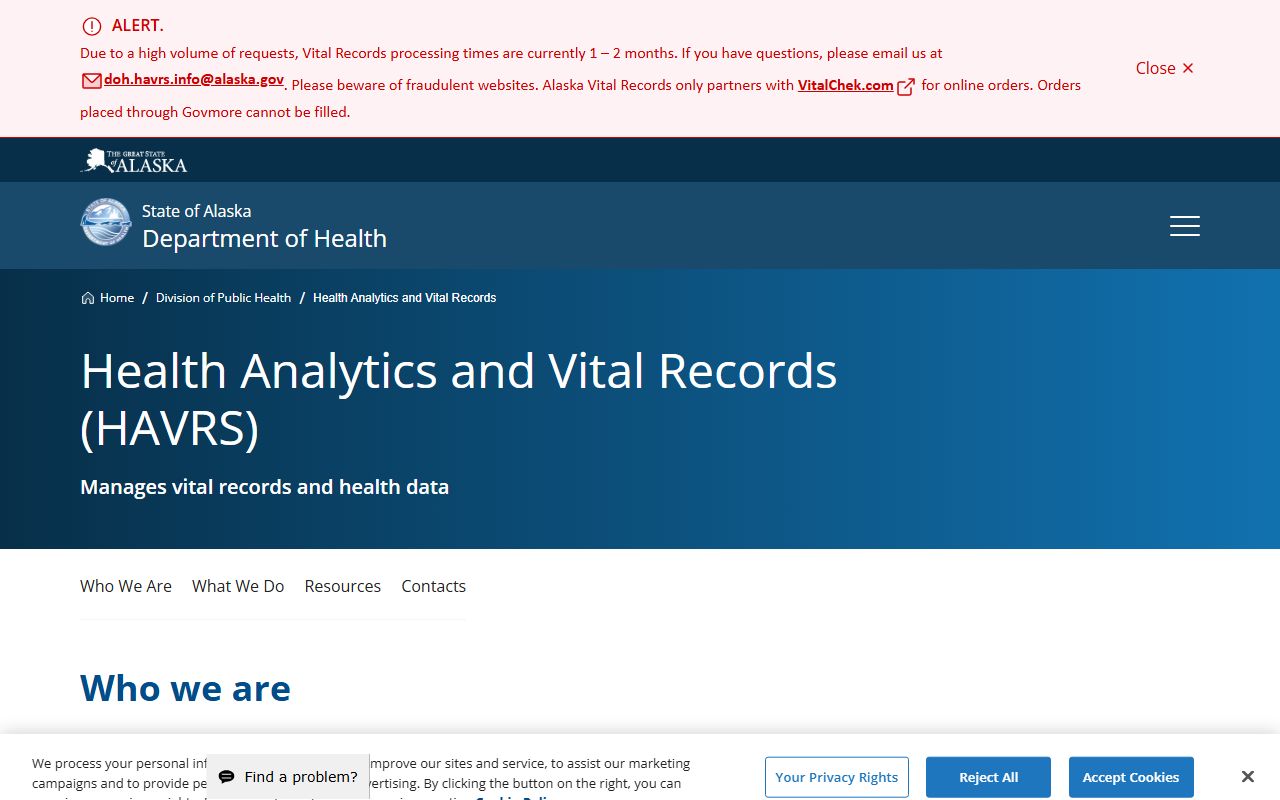Image resolution: width=1280 pixels, height=800 pixels.
Task: Click the ALERT. heading text
Action: [x=138, y=26]
